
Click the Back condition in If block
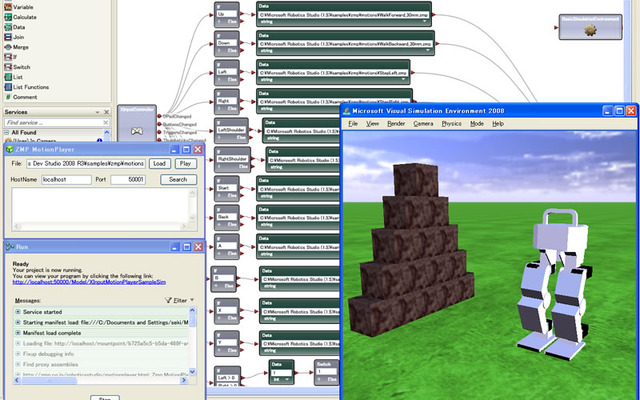pyautogui.click(x=227, y=217)
